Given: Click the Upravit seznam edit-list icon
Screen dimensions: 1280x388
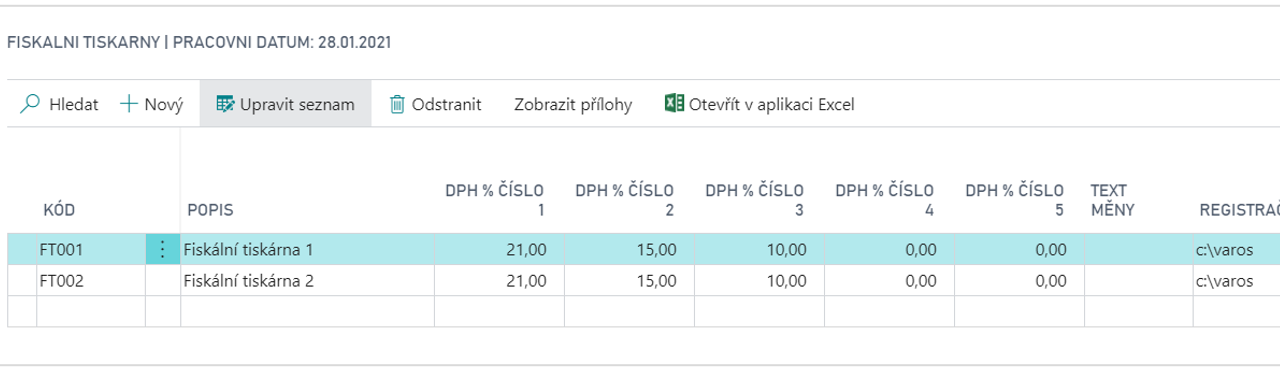Looking at the screenshot, I should 225,104.
